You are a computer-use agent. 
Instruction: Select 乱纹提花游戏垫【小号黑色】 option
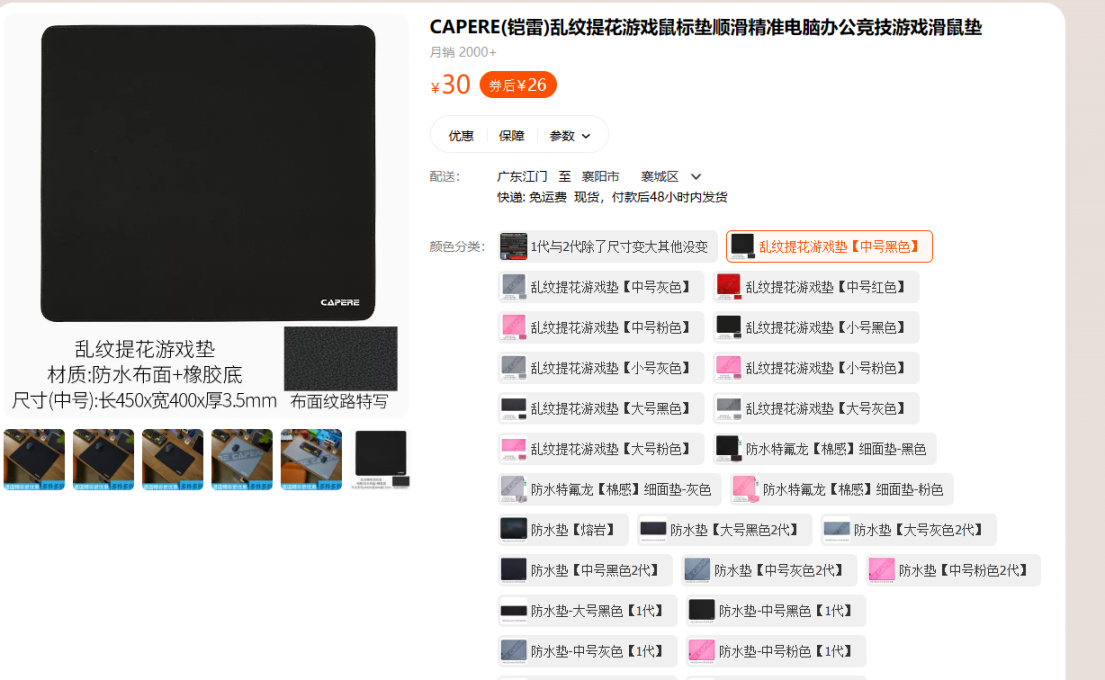click(x=815, y=328)
